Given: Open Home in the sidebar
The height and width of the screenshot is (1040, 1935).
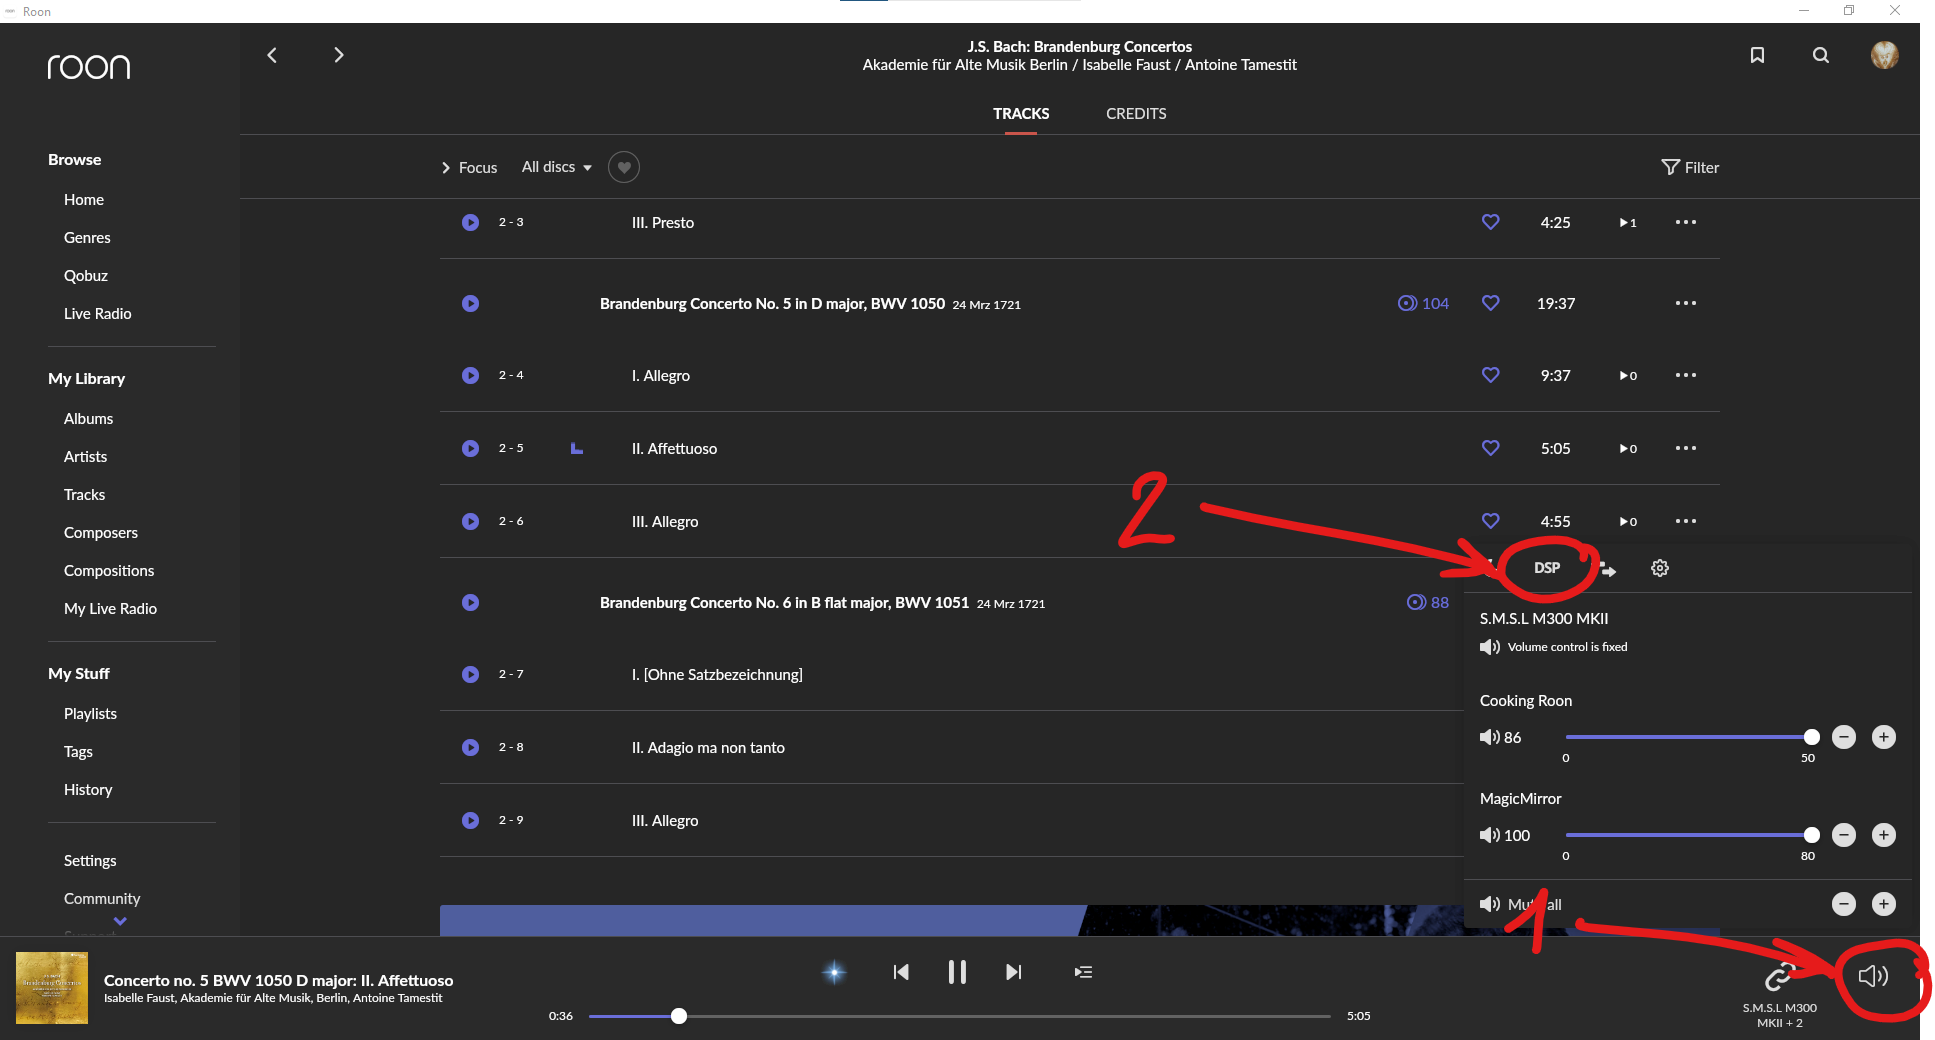Looking at the screenshot, I should tap(84, 200).
